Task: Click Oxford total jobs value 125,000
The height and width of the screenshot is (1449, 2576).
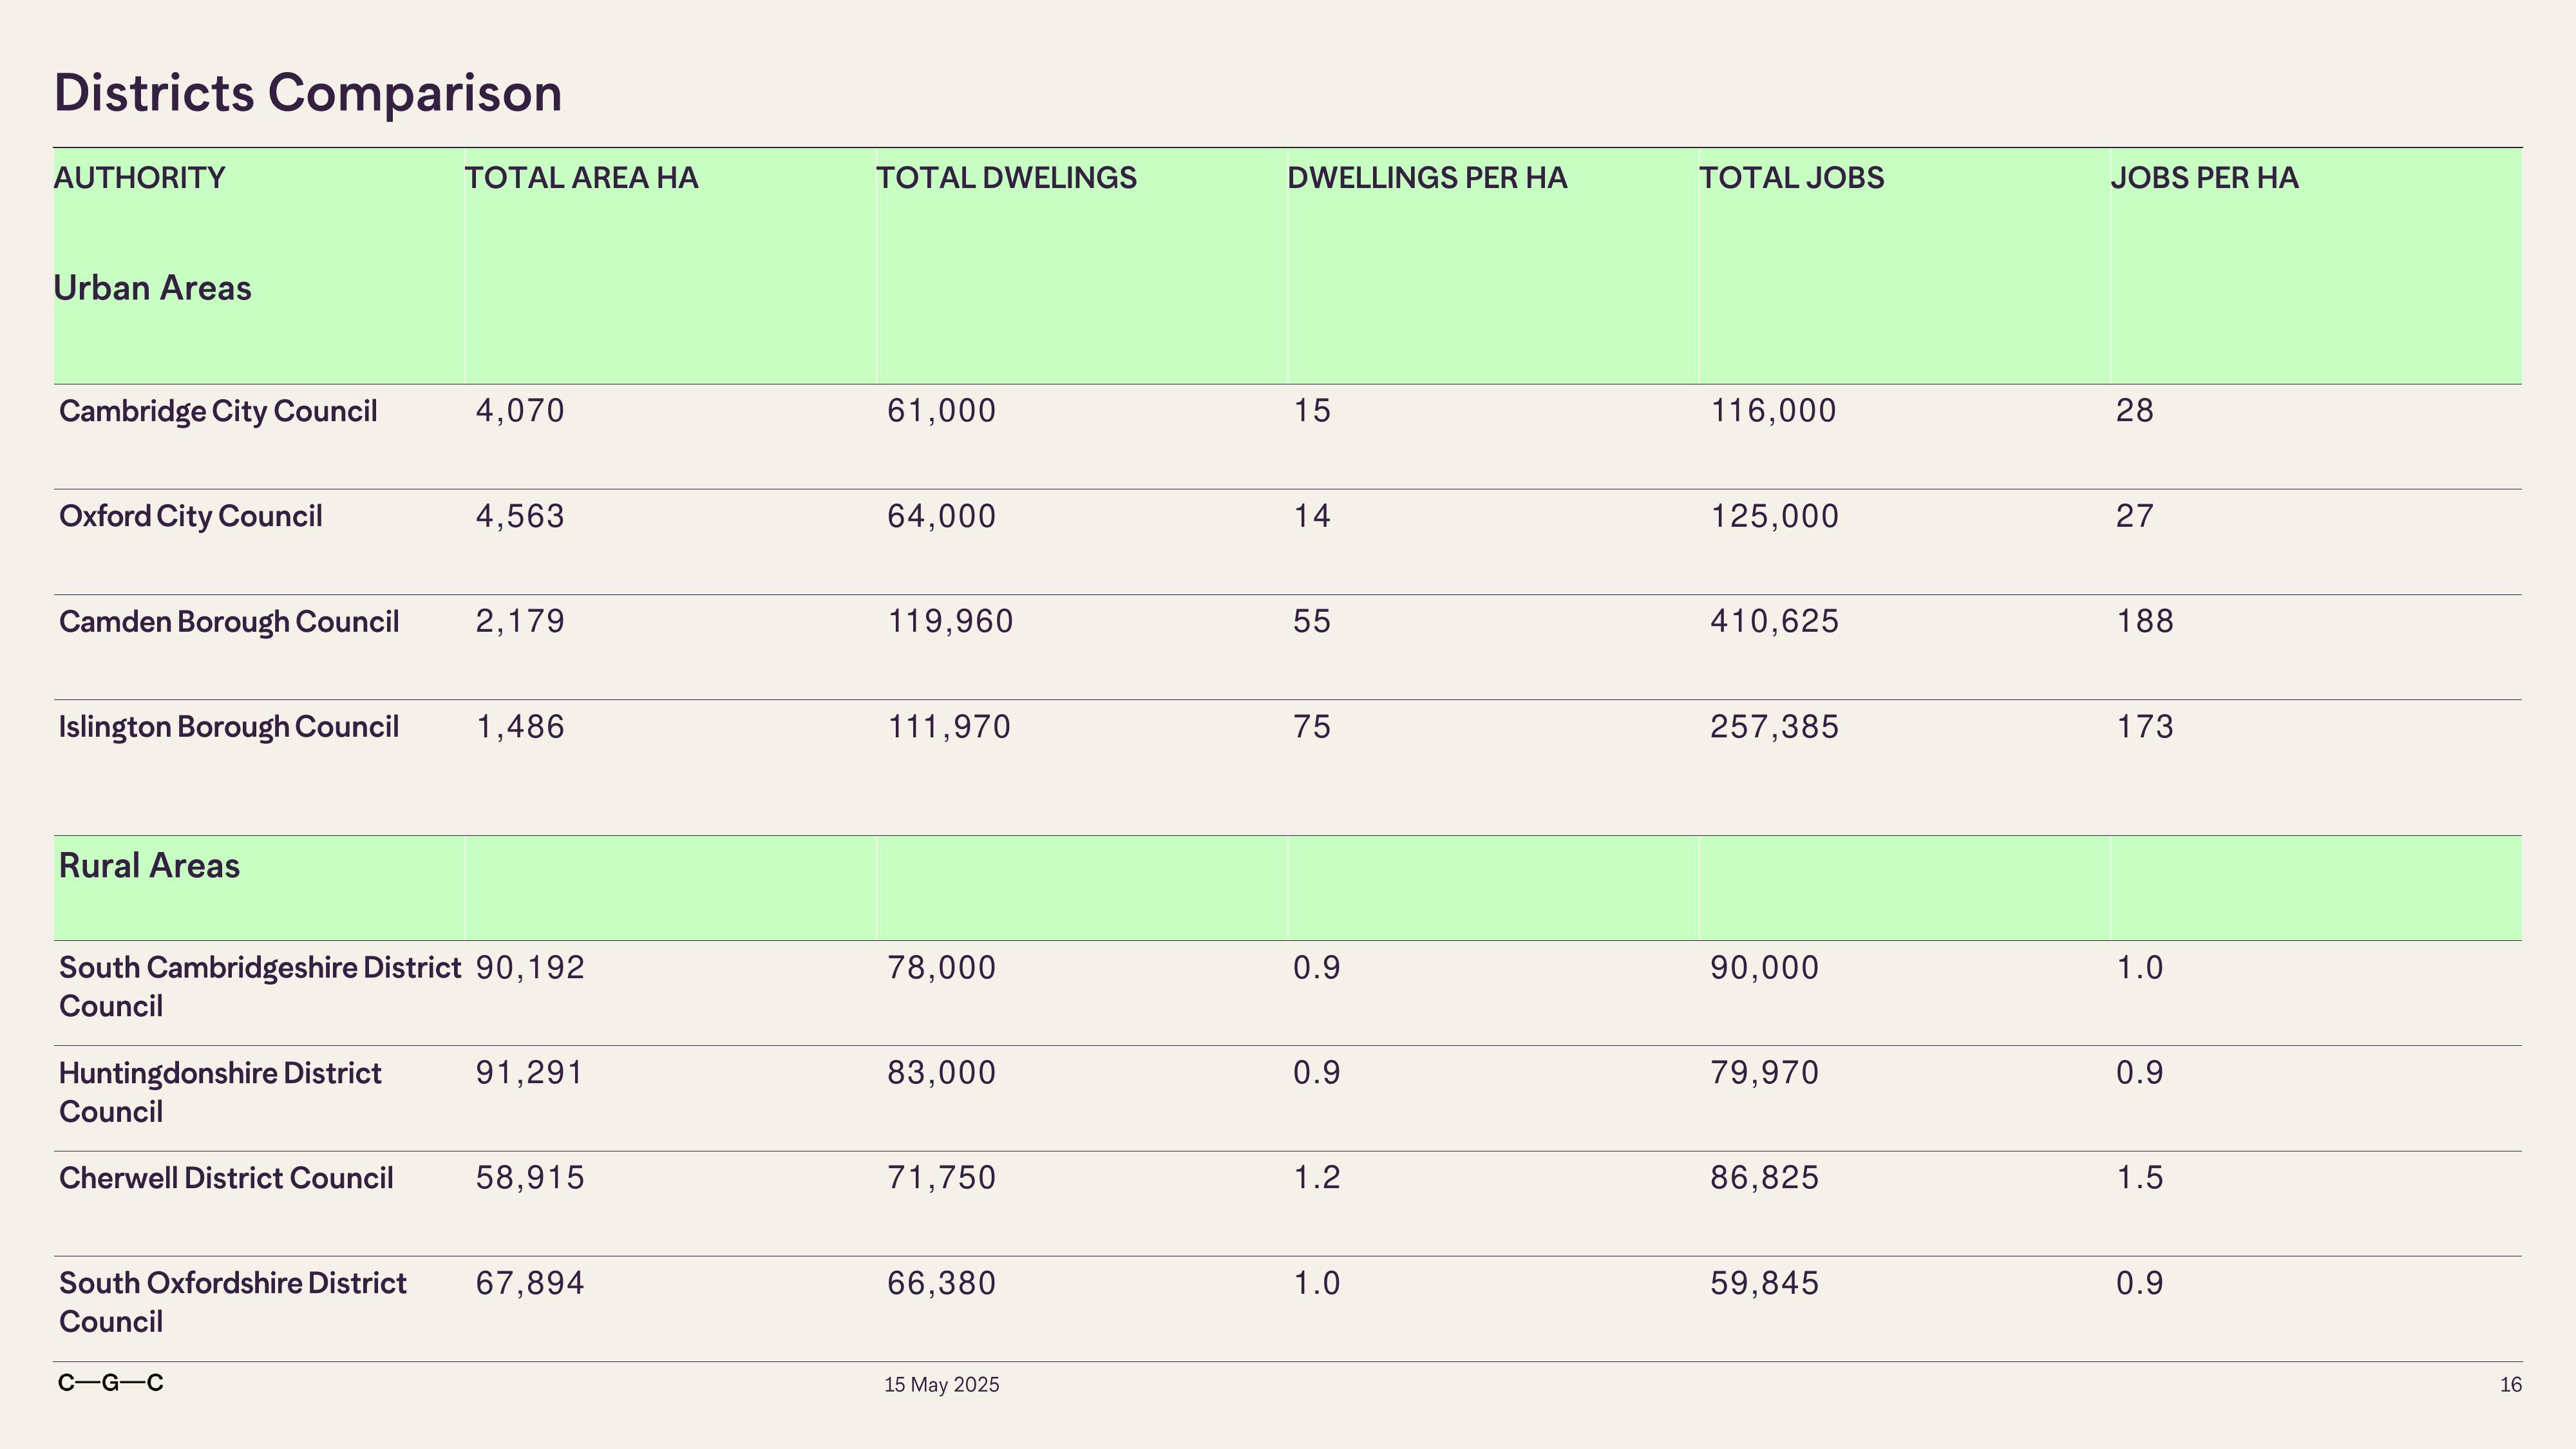Action: (x=1774, y=517)
